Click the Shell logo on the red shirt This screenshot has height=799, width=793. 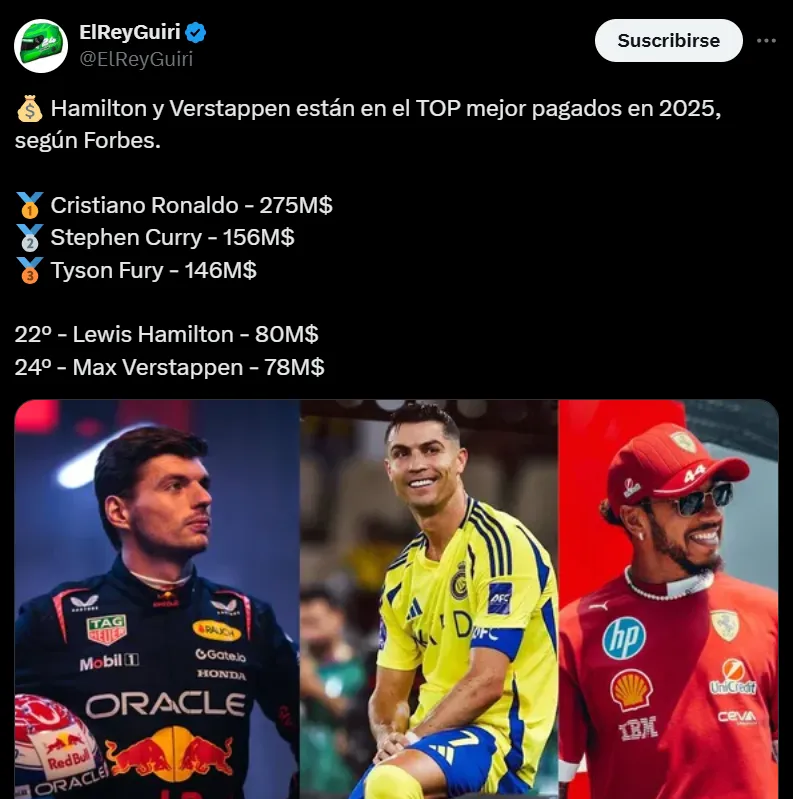pos(631,689)
